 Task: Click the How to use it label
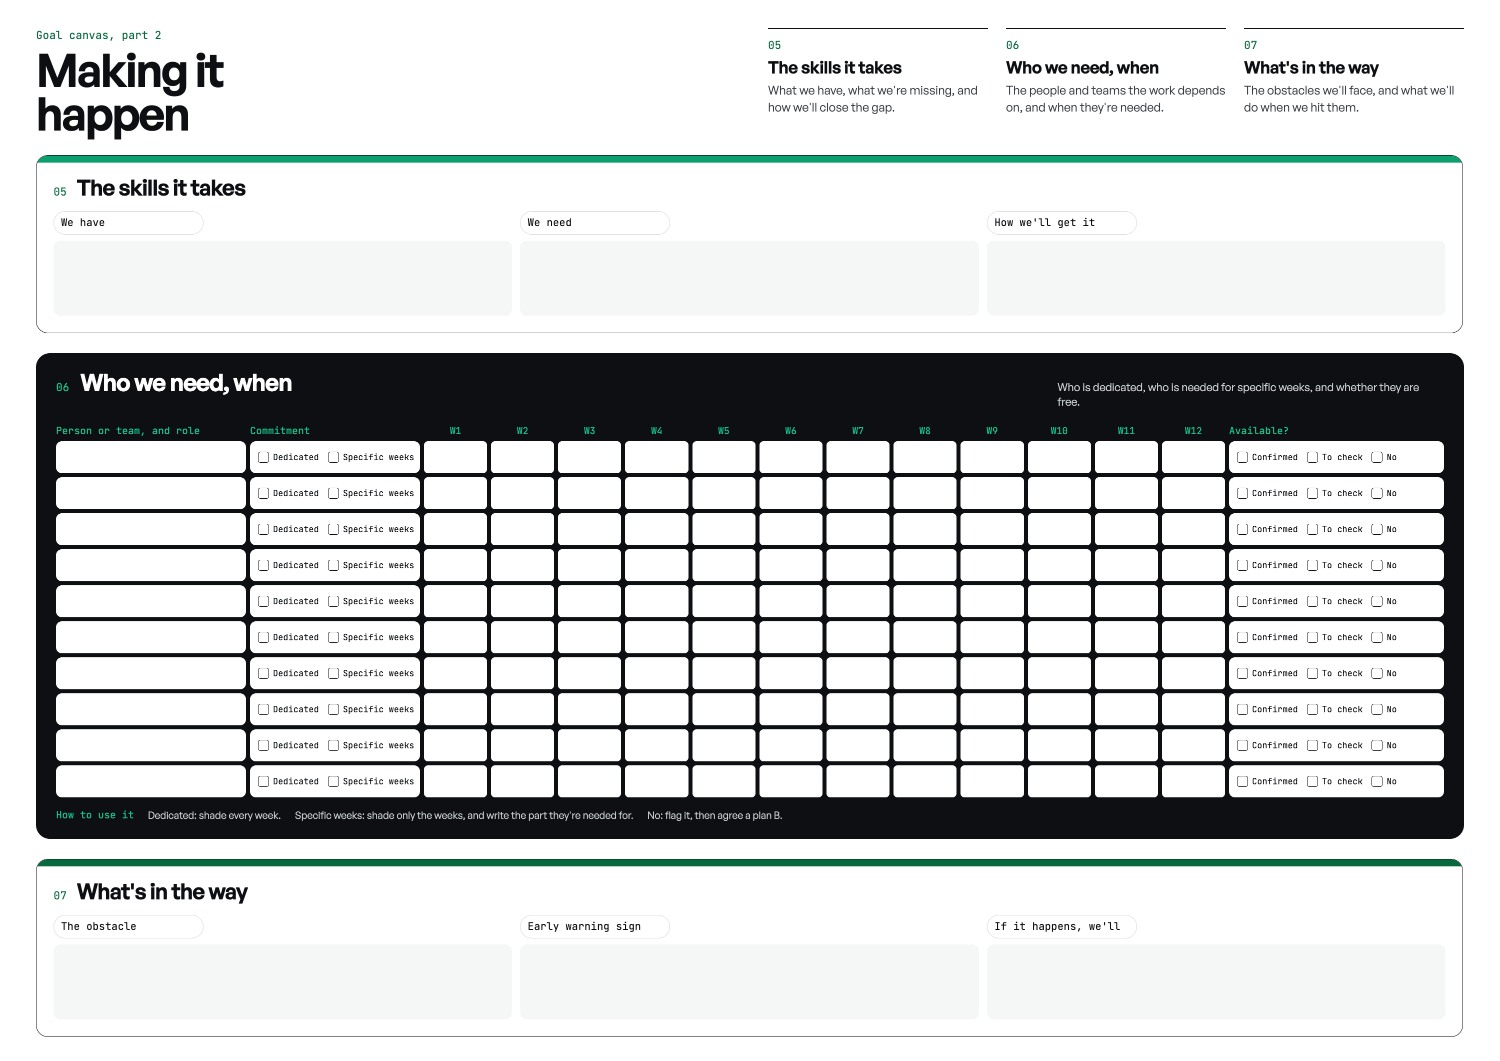point(95,815)
